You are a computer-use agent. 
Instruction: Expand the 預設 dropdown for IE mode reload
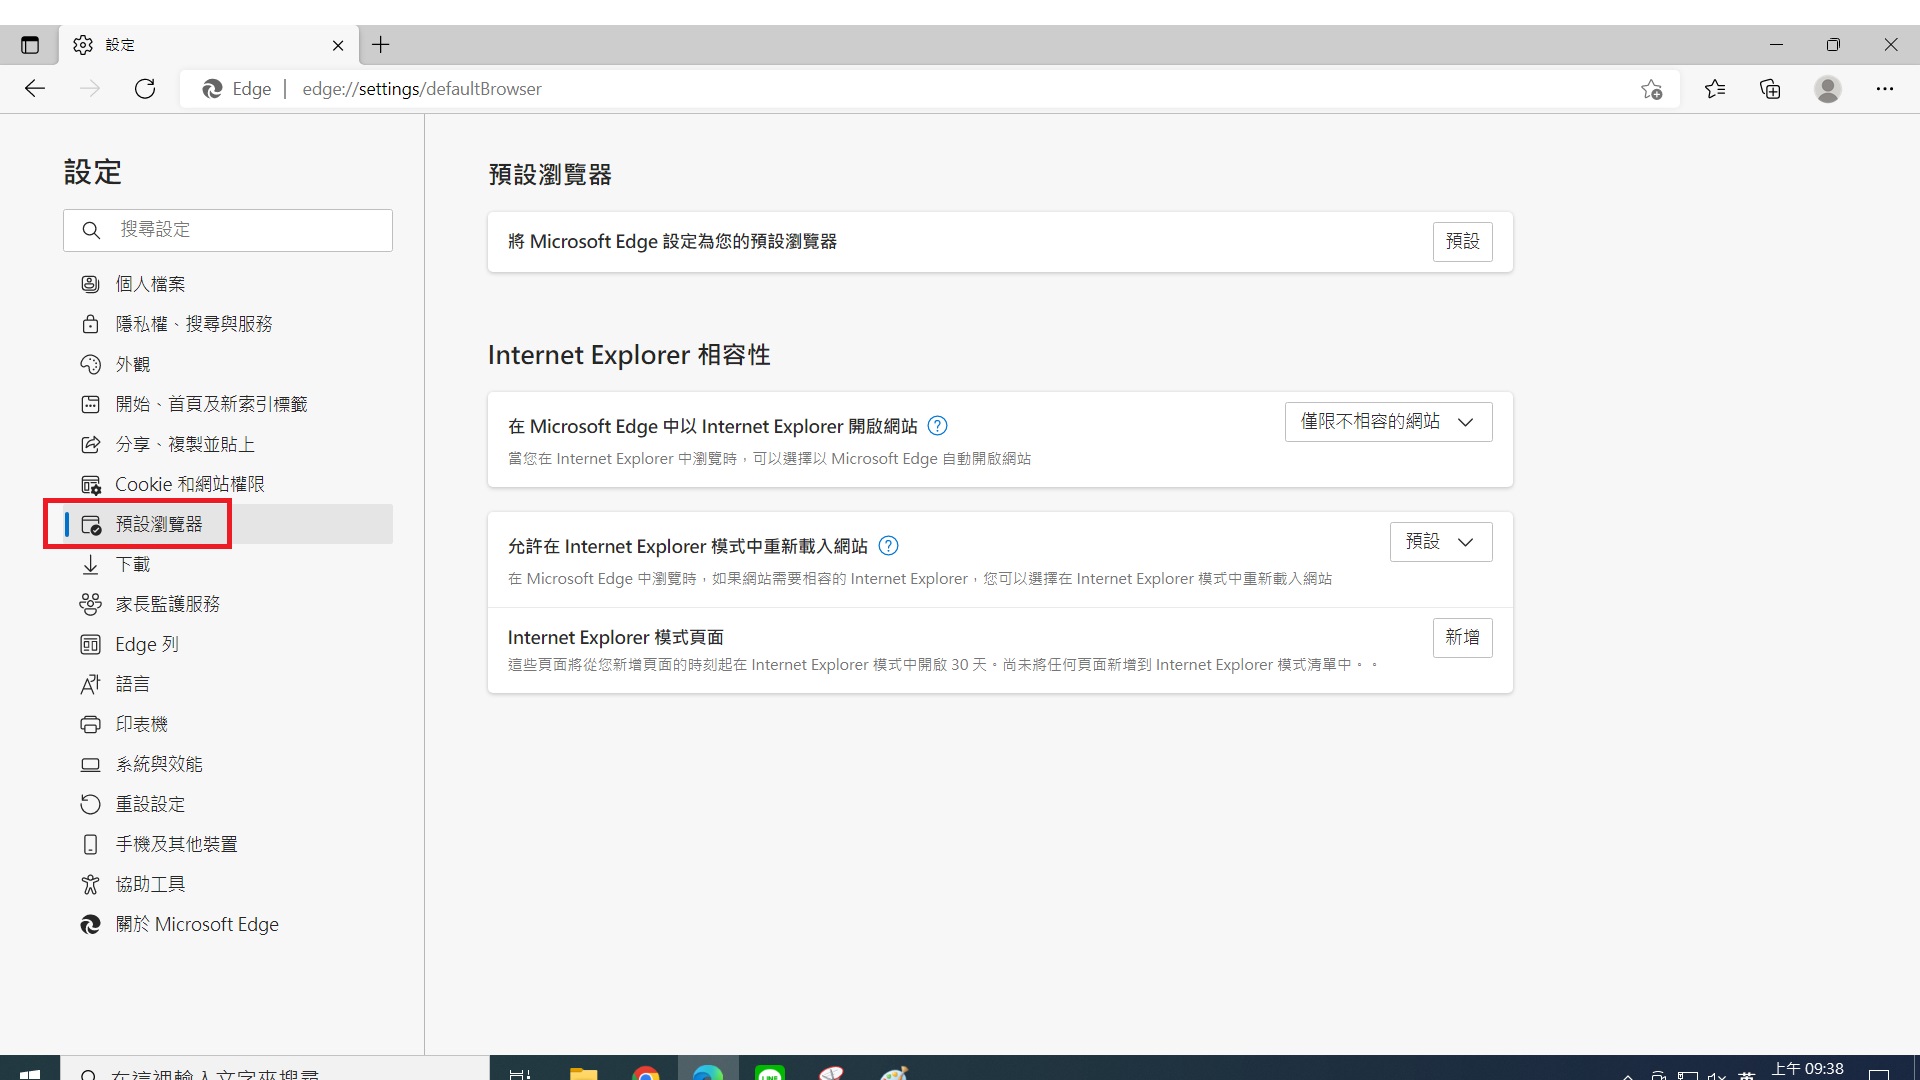click(1441, 542)
